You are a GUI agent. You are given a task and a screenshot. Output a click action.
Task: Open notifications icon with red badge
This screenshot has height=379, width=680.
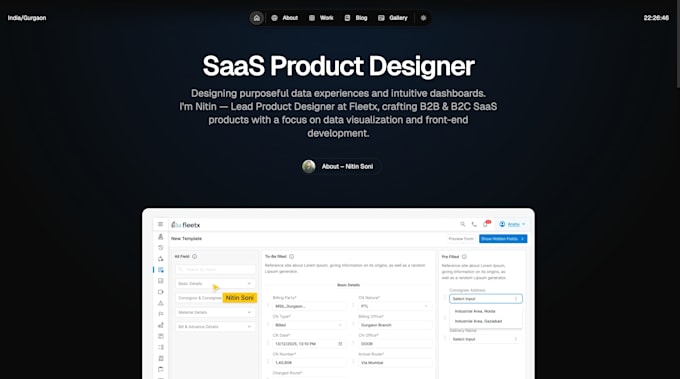coord(486,224)
